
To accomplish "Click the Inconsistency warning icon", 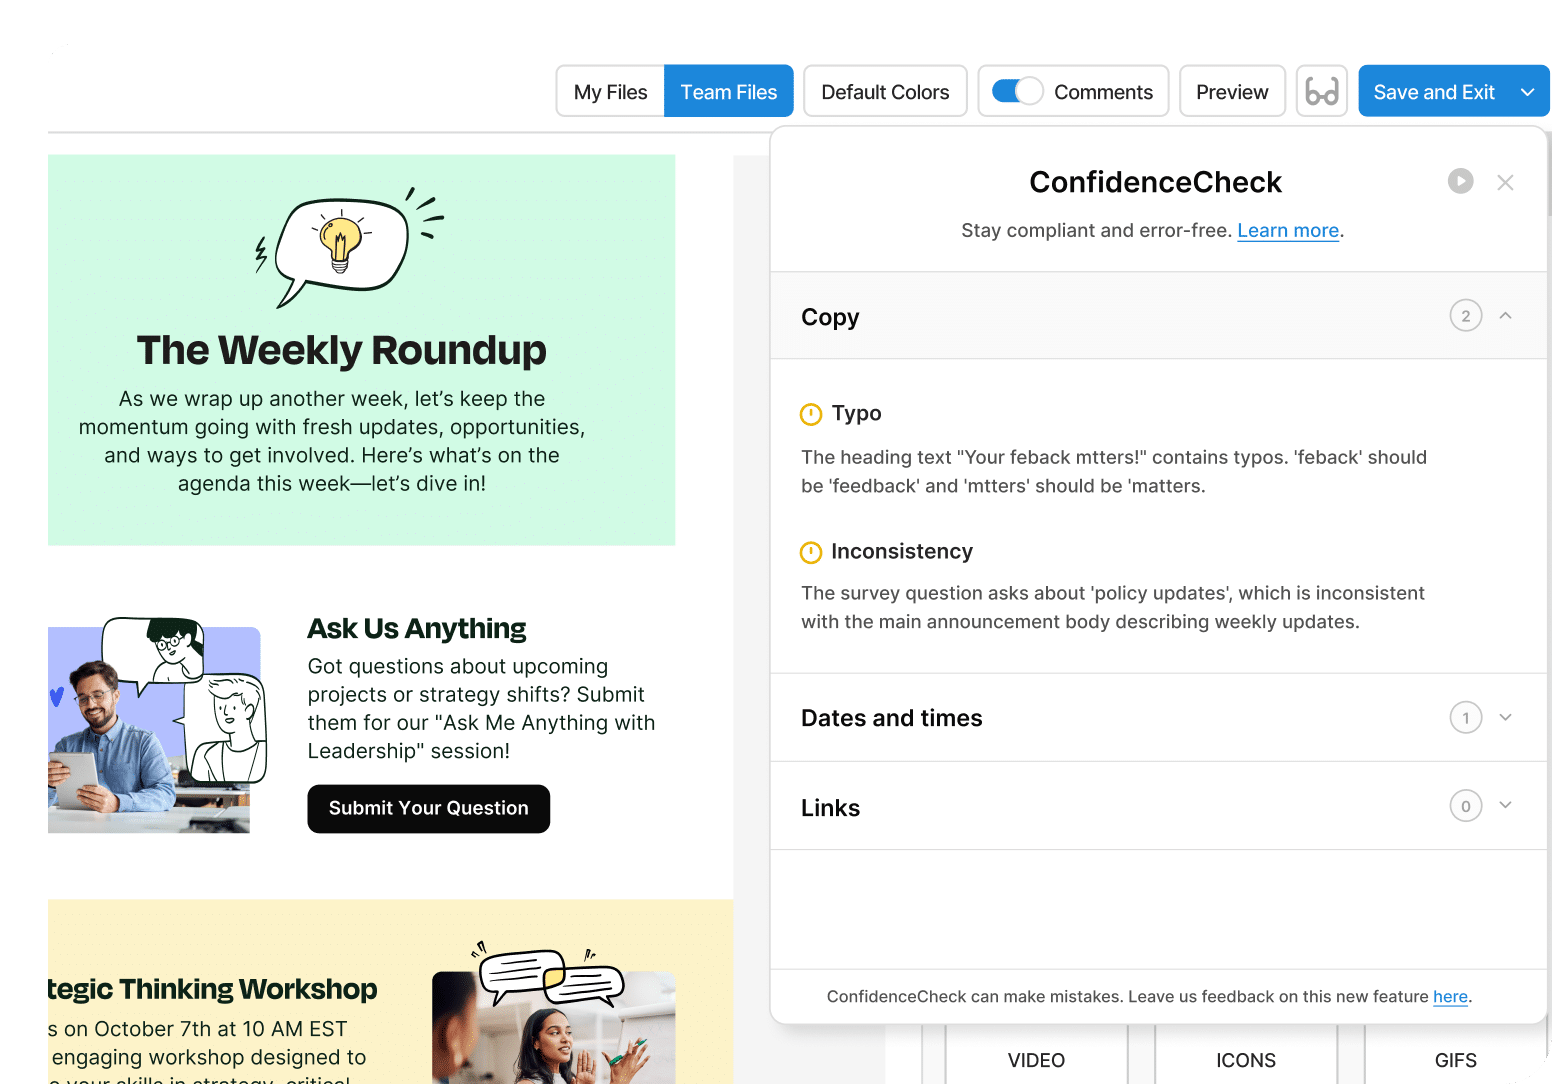I will pos(811,552).
